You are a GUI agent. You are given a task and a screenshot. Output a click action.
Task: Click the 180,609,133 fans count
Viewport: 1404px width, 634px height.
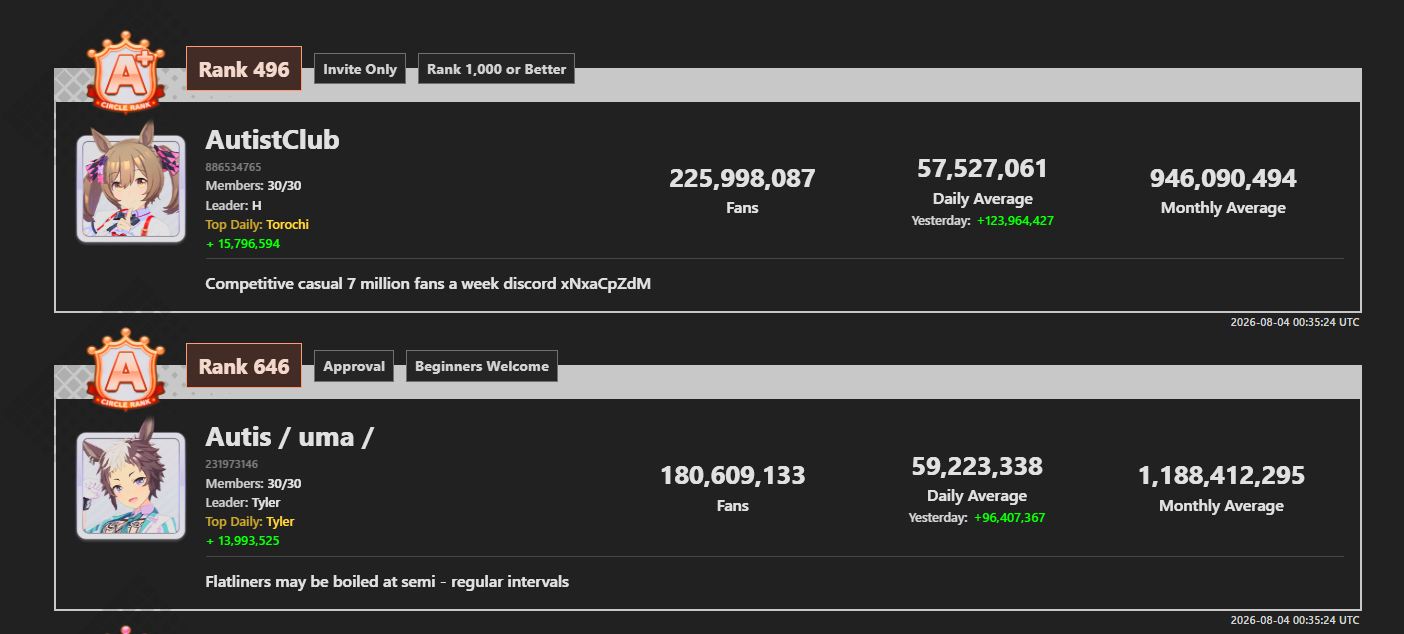[x=733, y=476]
